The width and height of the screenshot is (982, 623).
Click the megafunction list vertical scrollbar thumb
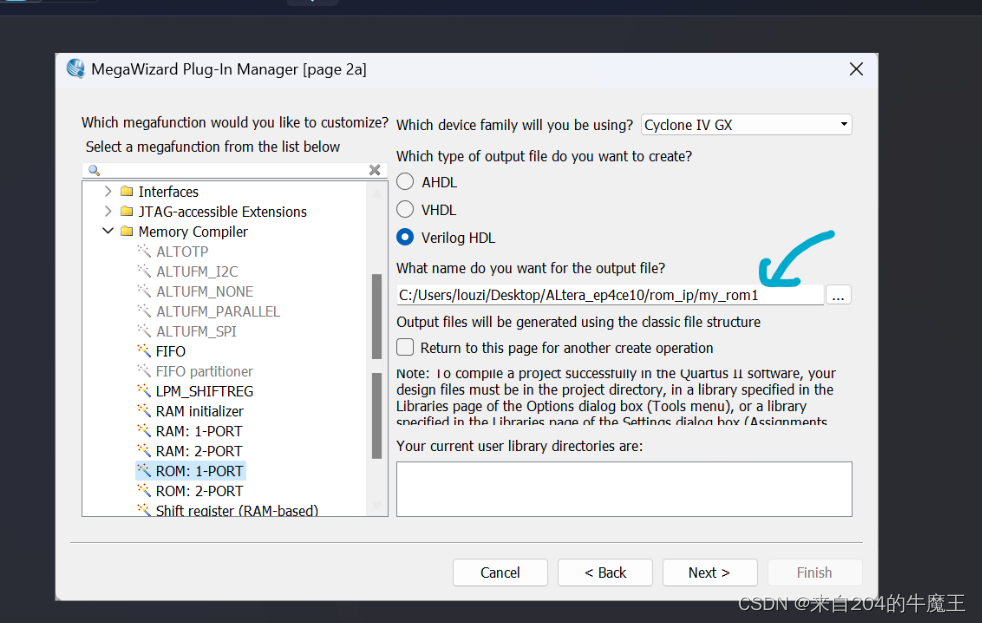click(x=376, y=366)
